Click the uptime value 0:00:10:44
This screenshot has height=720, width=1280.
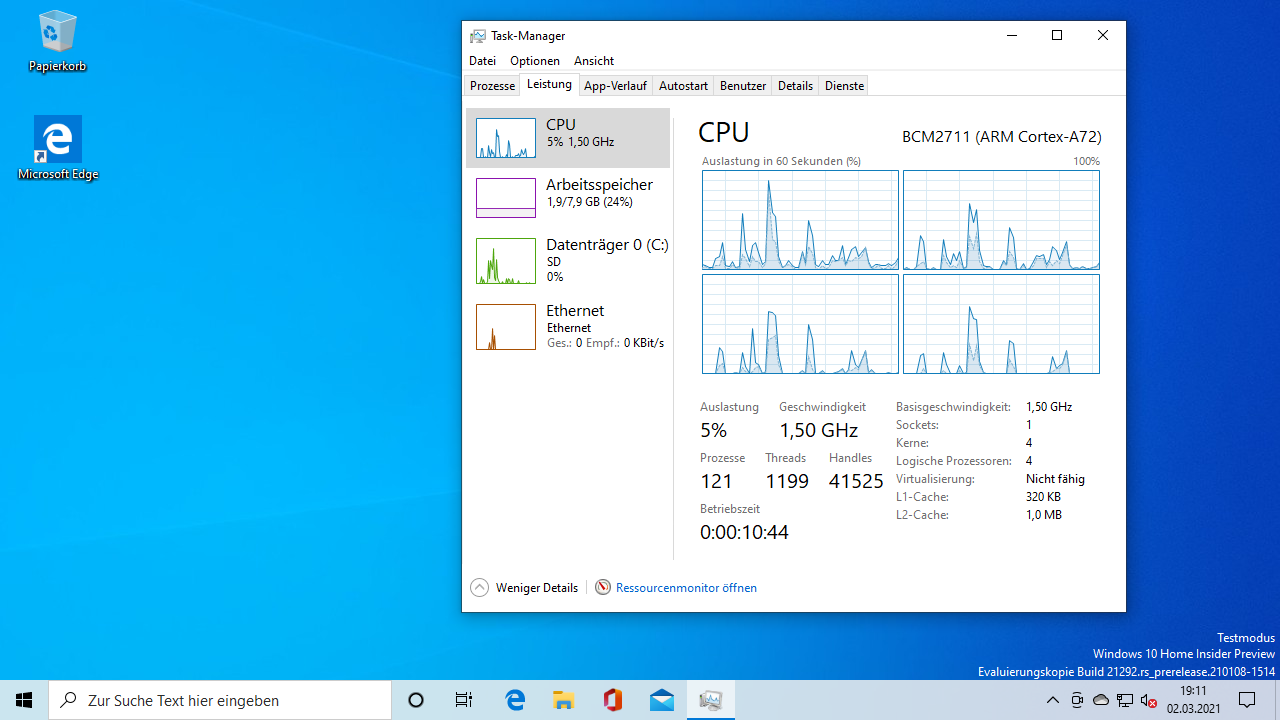tap(744, 532)
